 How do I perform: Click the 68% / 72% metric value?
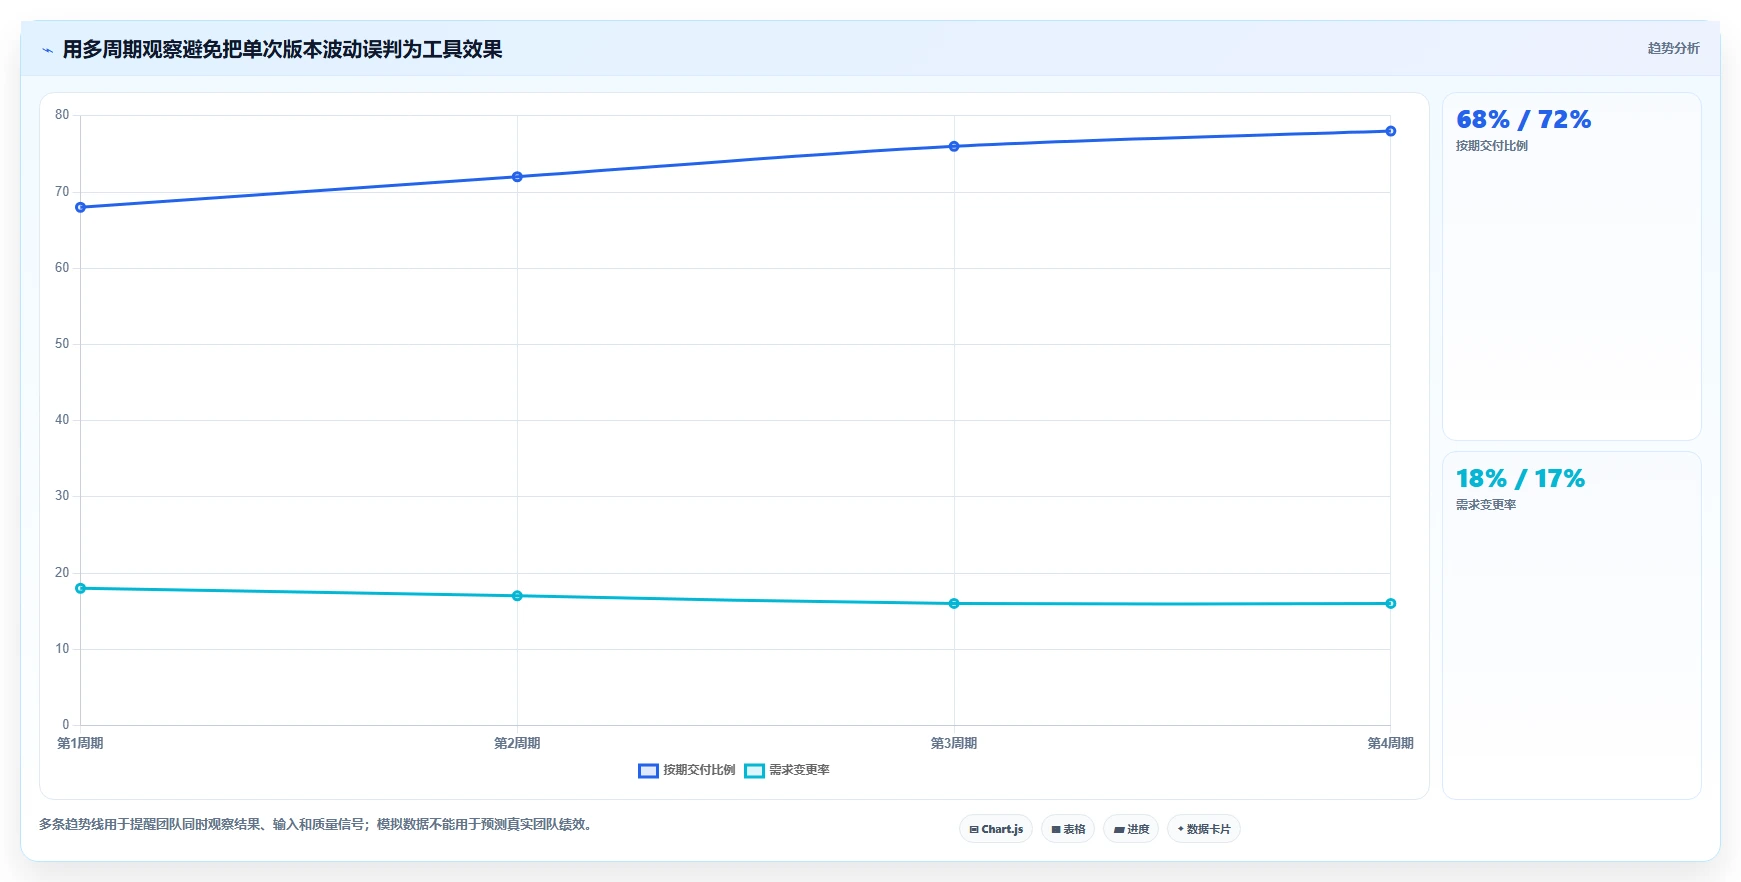[1523, 120]
